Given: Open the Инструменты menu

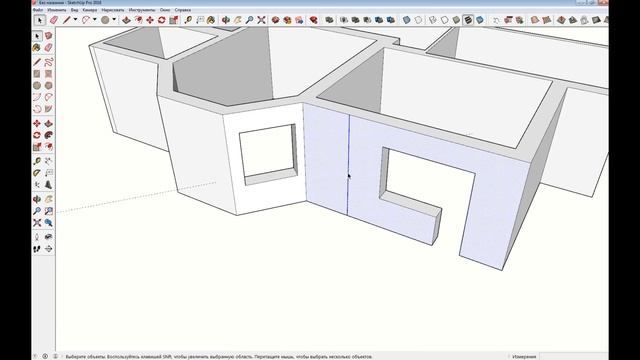Looking at the screenshot, I should pos(142,10).
